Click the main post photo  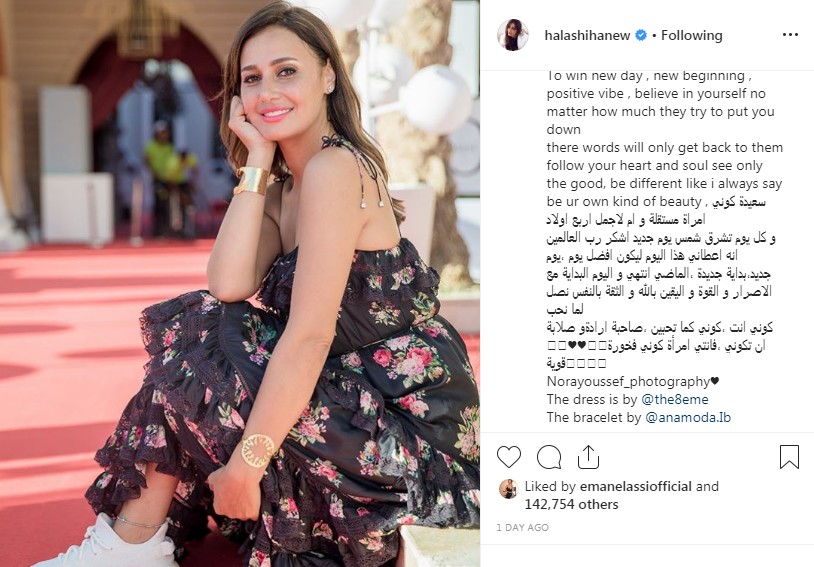coord(240,284)
